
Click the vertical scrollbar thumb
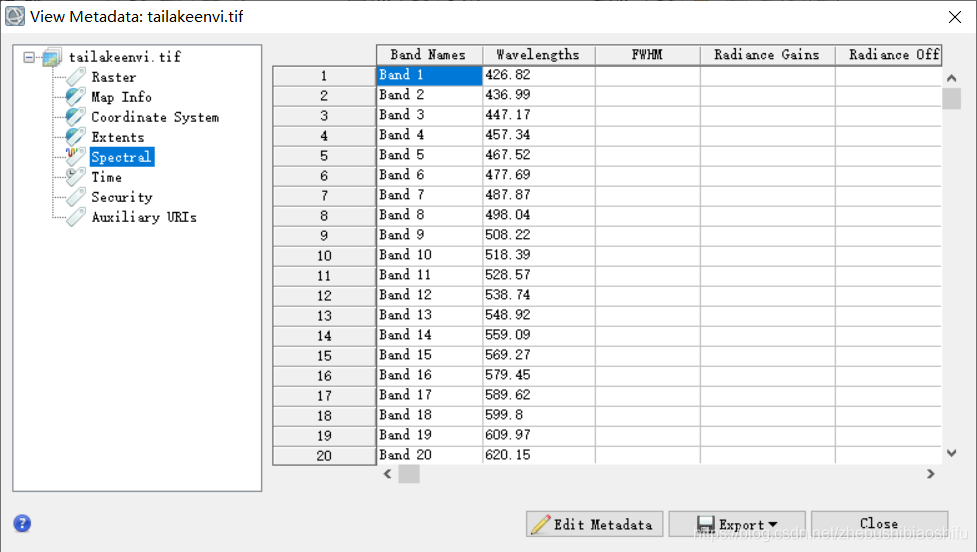pos(951,99)
